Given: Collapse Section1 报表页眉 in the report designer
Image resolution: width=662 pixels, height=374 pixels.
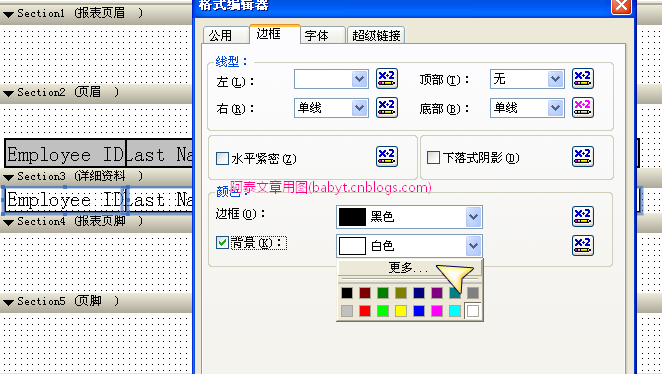Looking at the screenshot, I should 8,14.
